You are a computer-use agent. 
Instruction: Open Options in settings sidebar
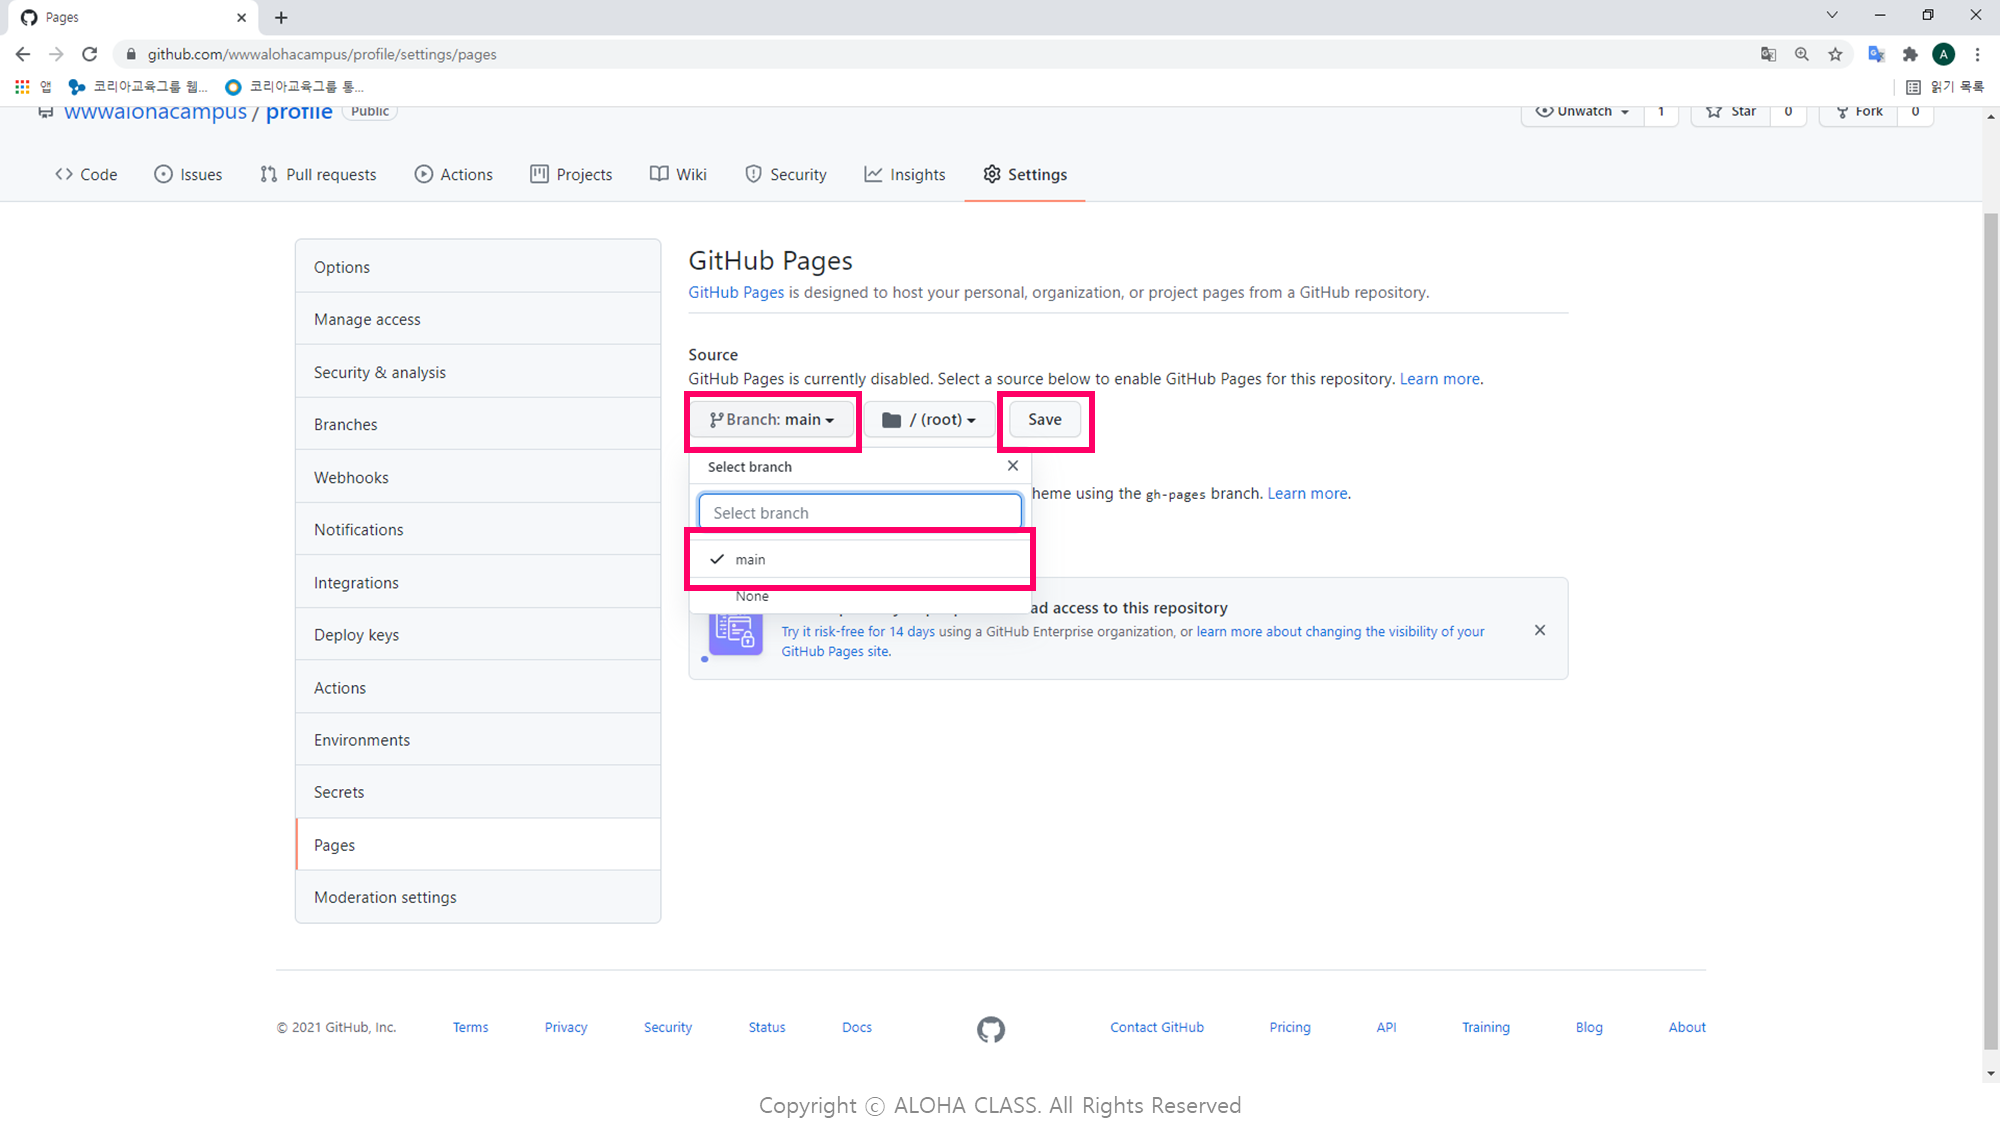(x=478, y=267)
